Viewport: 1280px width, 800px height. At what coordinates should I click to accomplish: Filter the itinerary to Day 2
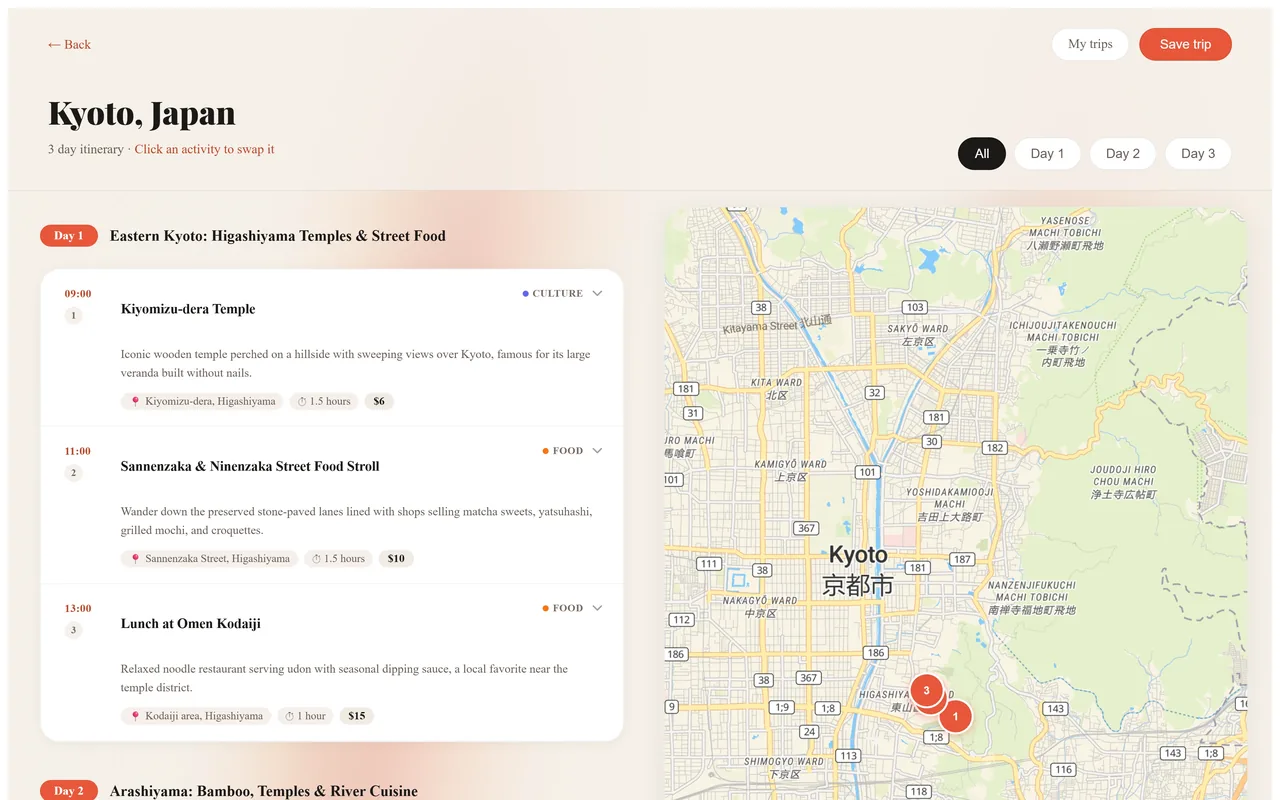(x=1123, y=154)
